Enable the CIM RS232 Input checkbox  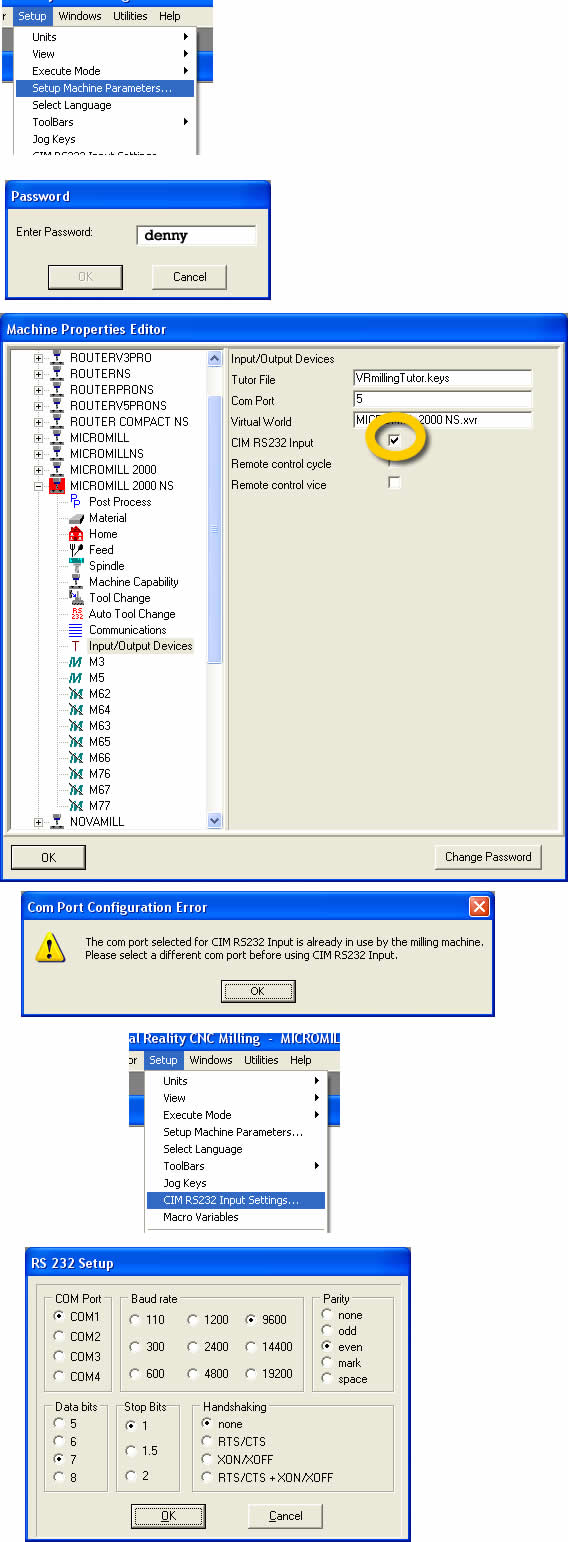(x=395, y=441)
